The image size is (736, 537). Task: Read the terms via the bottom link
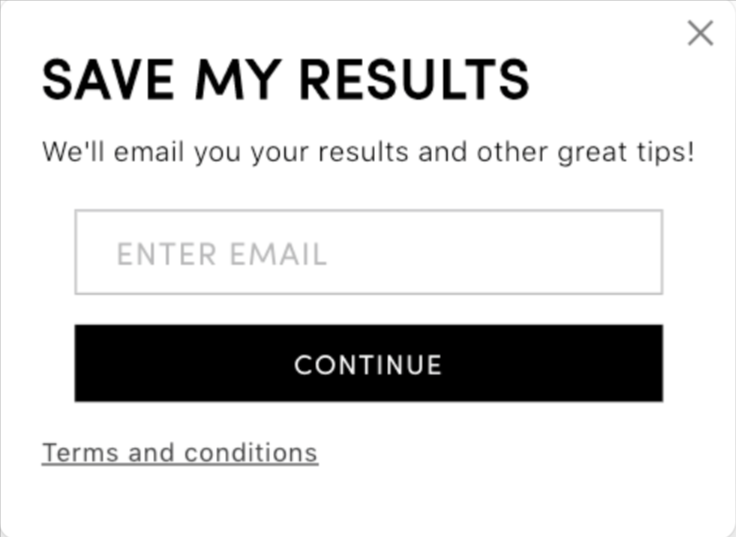pyautogui.click(x=180, y=453)
